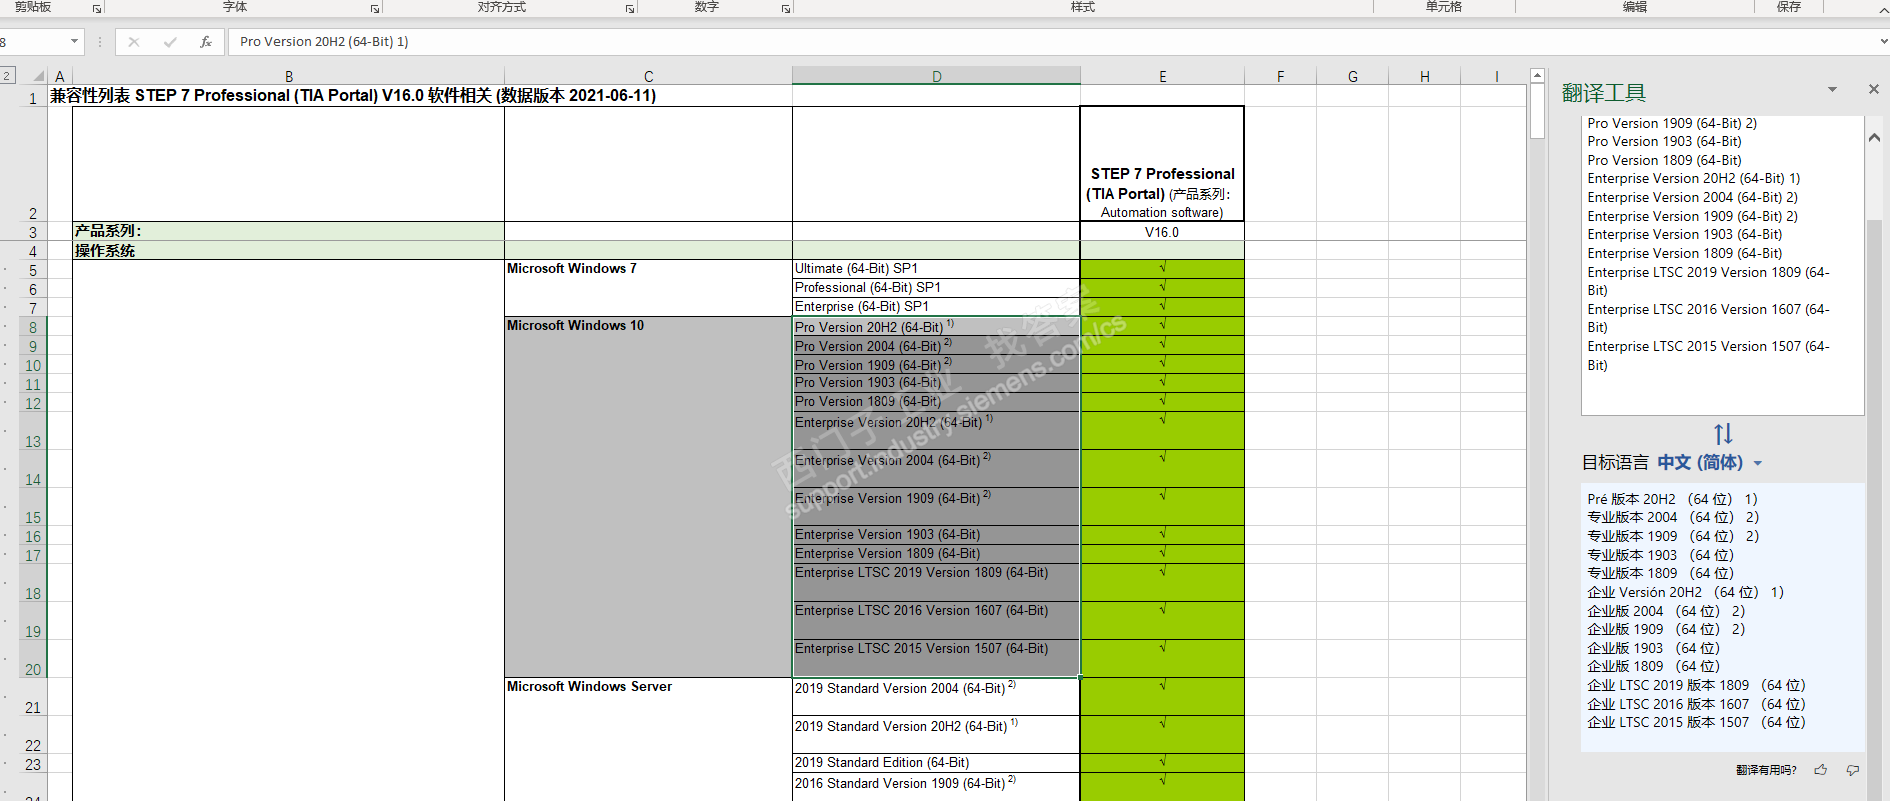Click source line Enterprise Version 20H2 (64-Bit) 1) in pane

point(1694,179)
